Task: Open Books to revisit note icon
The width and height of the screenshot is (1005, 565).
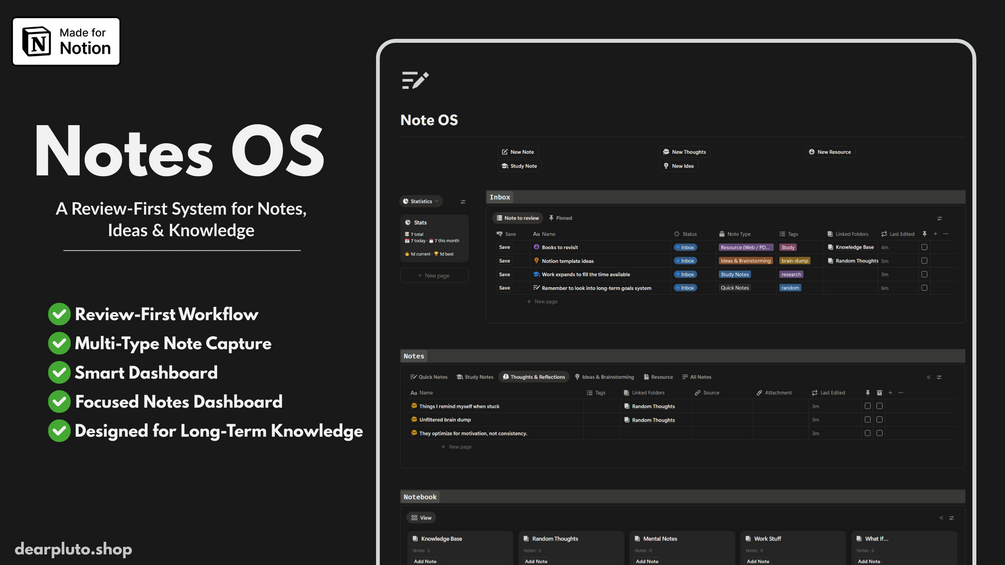Action: pos(536,247)
